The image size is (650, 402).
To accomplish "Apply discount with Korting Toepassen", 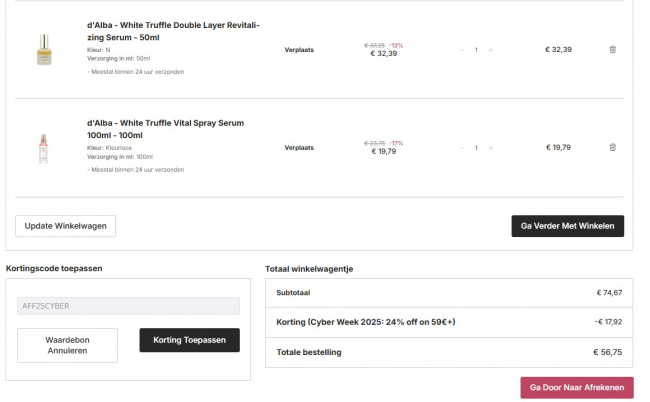I will [189, 340].
